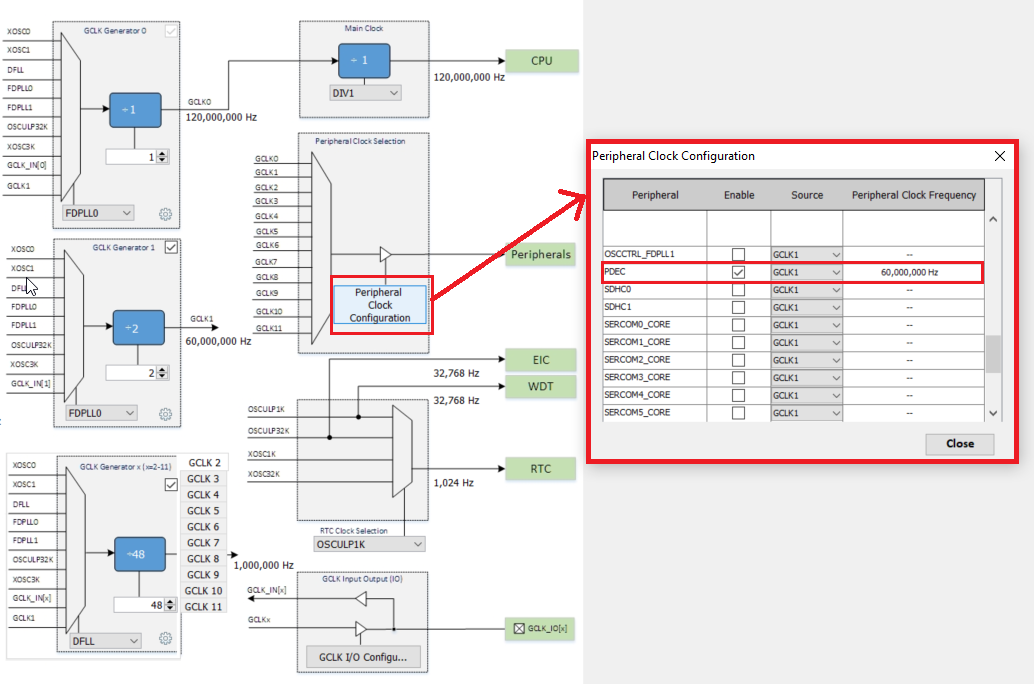Click the crossed box icon beside GCLK_IO[x]
Screen dimensions: 1034x684
pyautogui.click(x=518, y=629)
